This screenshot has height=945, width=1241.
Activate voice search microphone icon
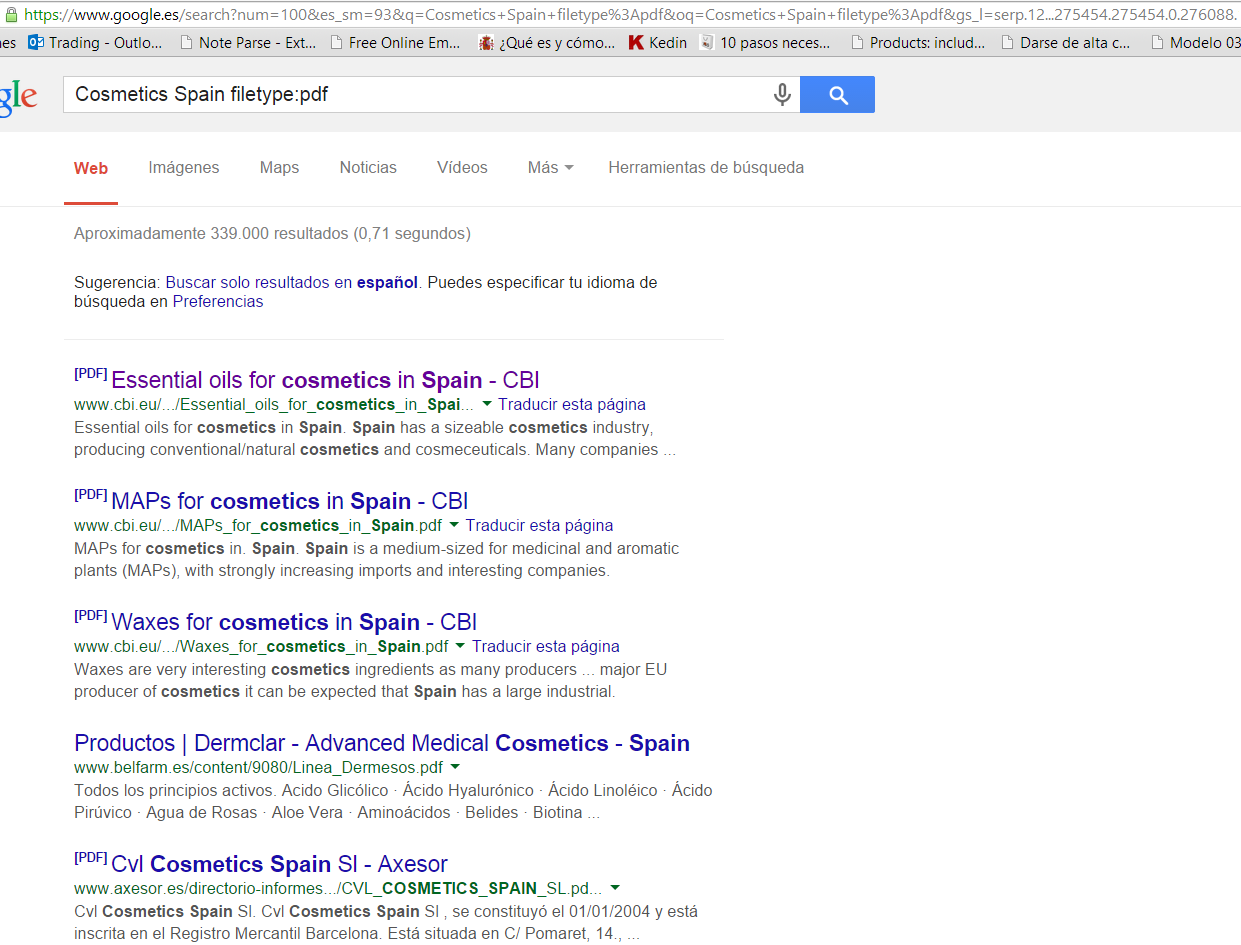[x=782, y=95]
